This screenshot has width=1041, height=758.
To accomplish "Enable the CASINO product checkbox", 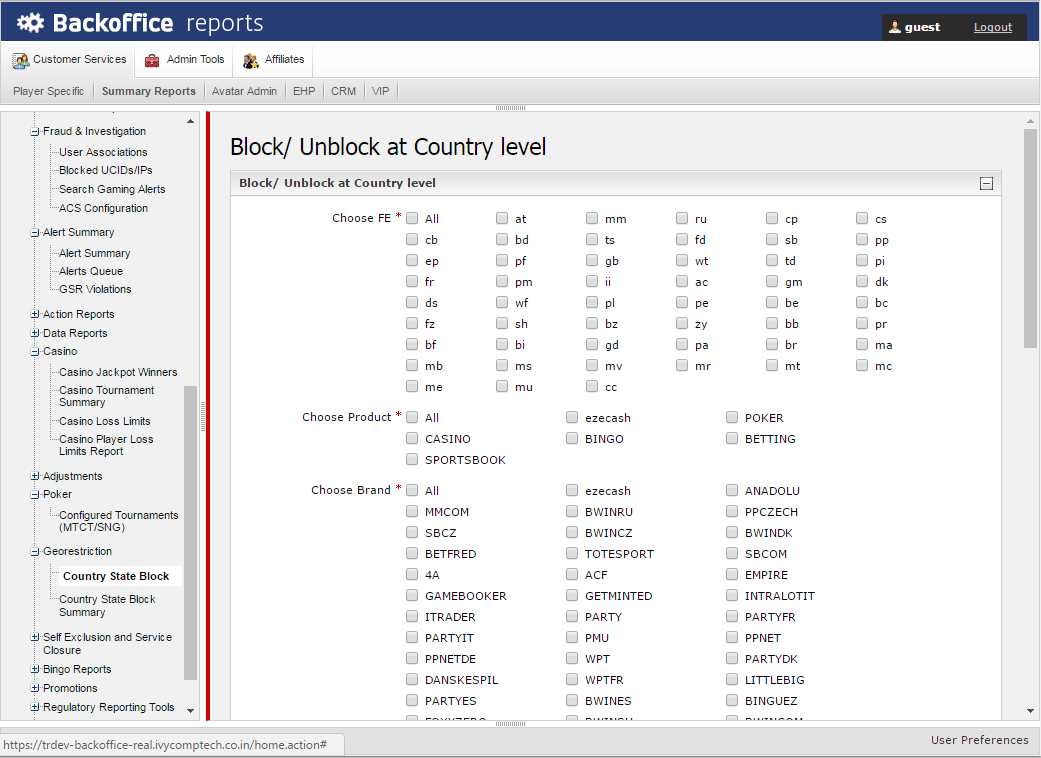I will [412, 439].
